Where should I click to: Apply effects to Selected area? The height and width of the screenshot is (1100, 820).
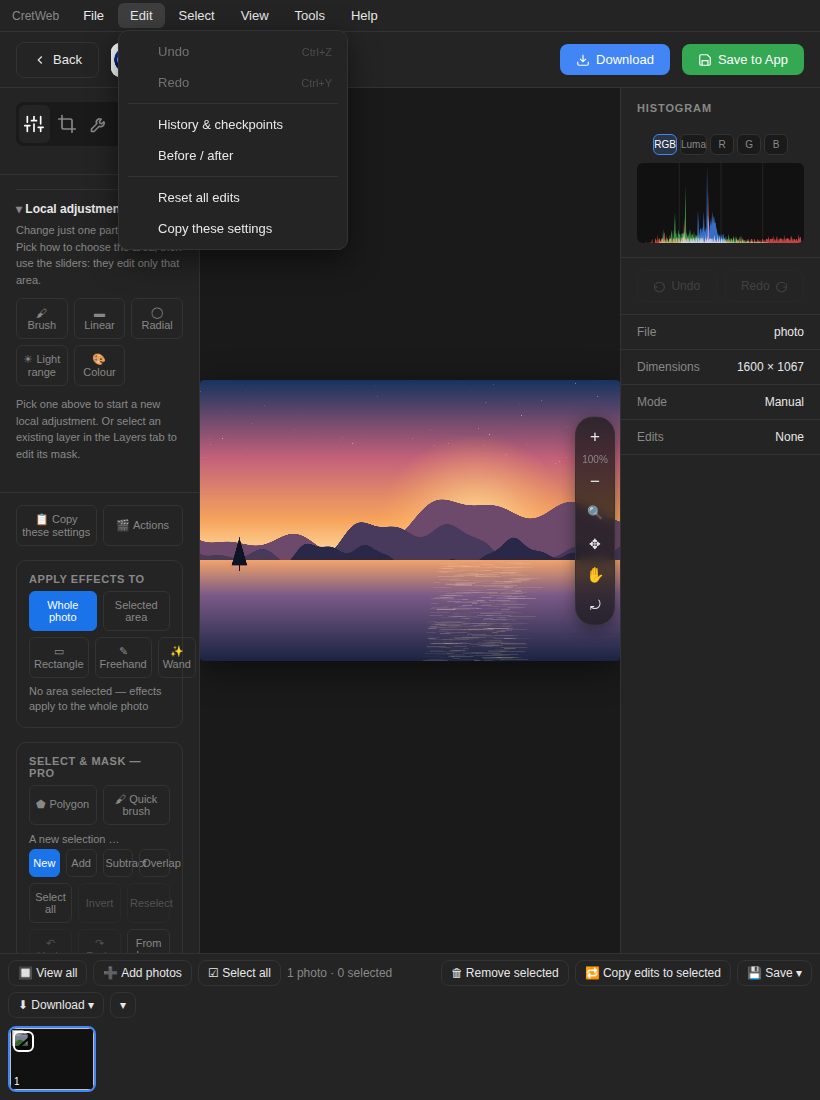(136, 611)
